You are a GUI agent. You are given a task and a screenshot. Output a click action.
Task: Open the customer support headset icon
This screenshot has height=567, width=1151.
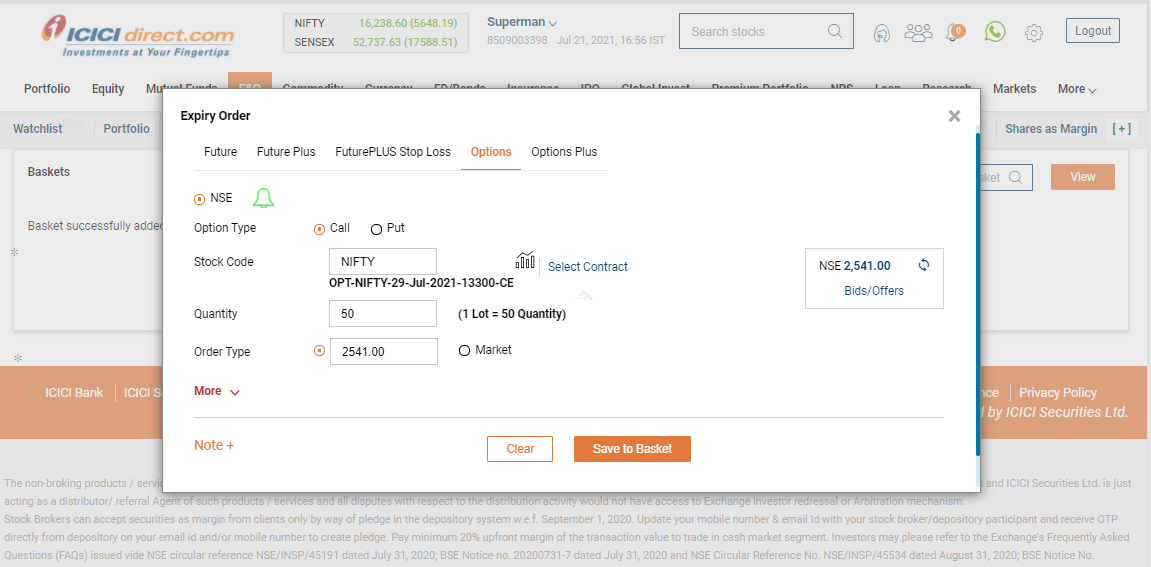point(881,33)
